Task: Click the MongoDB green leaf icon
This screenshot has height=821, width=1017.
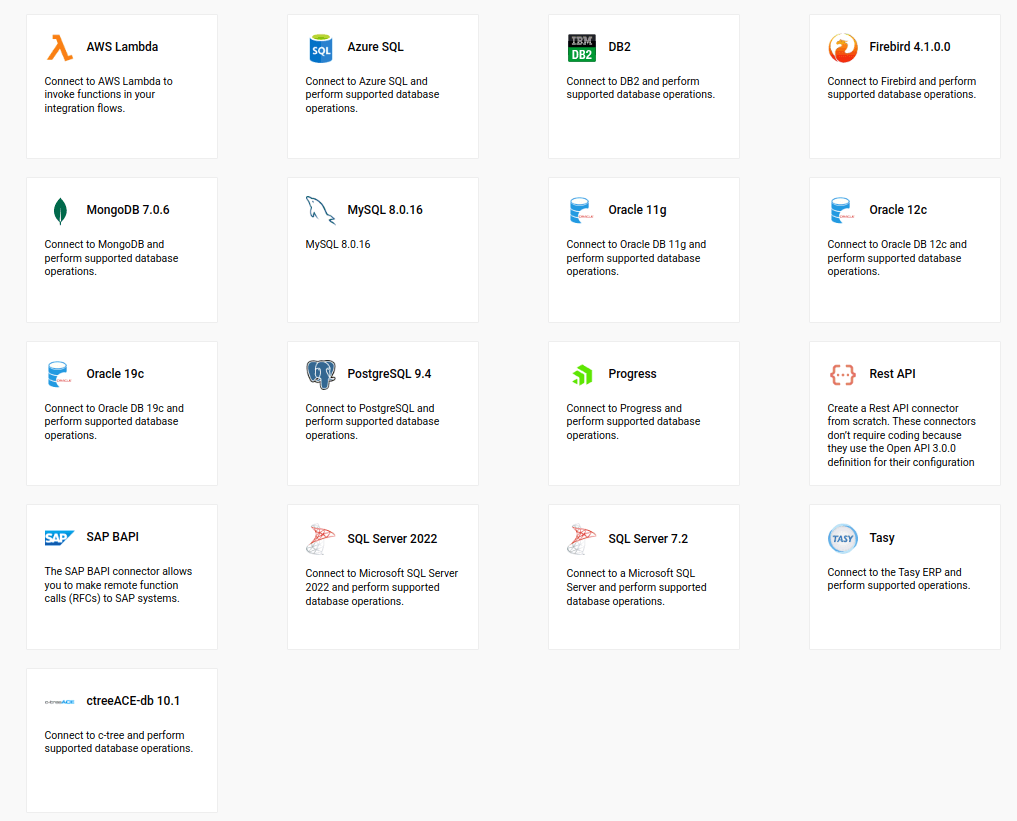Action: point(60,211)
